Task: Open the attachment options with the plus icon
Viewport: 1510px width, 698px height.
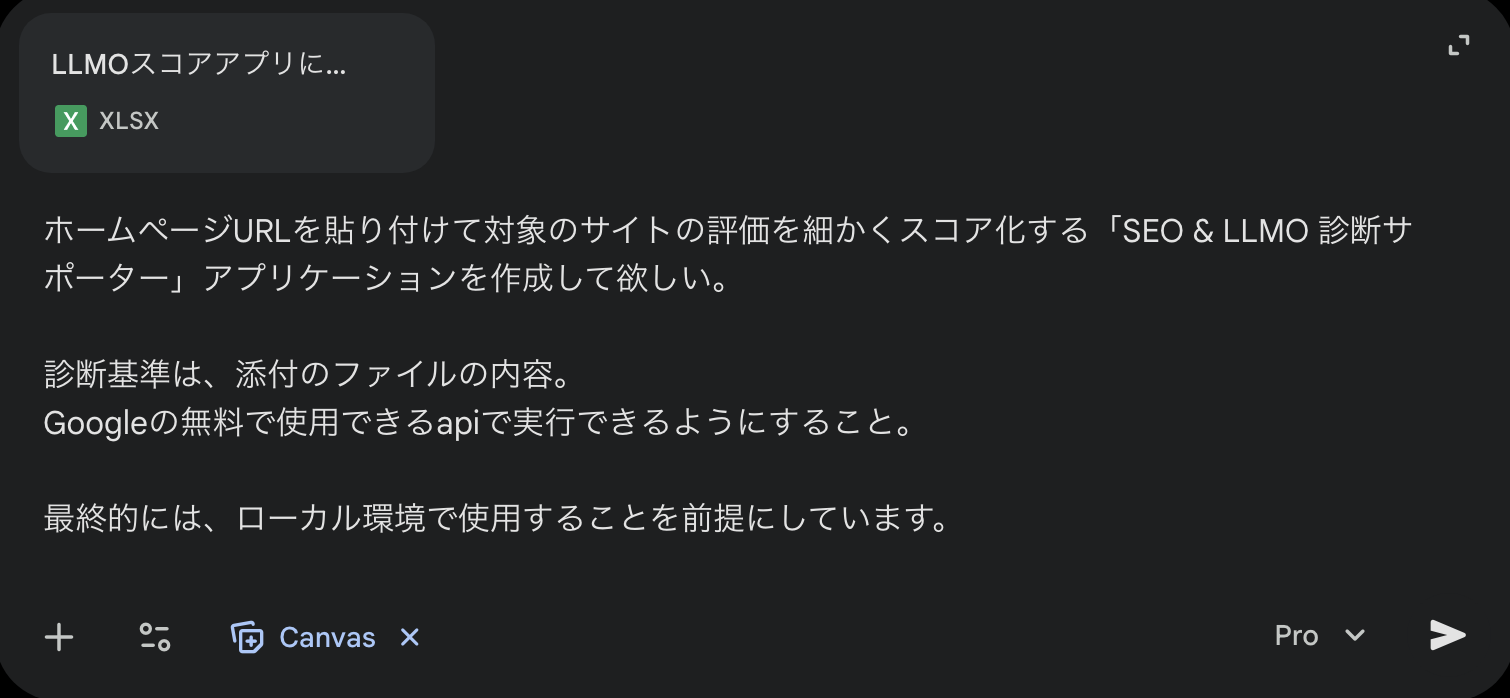Action: click(x=59, y=636)
